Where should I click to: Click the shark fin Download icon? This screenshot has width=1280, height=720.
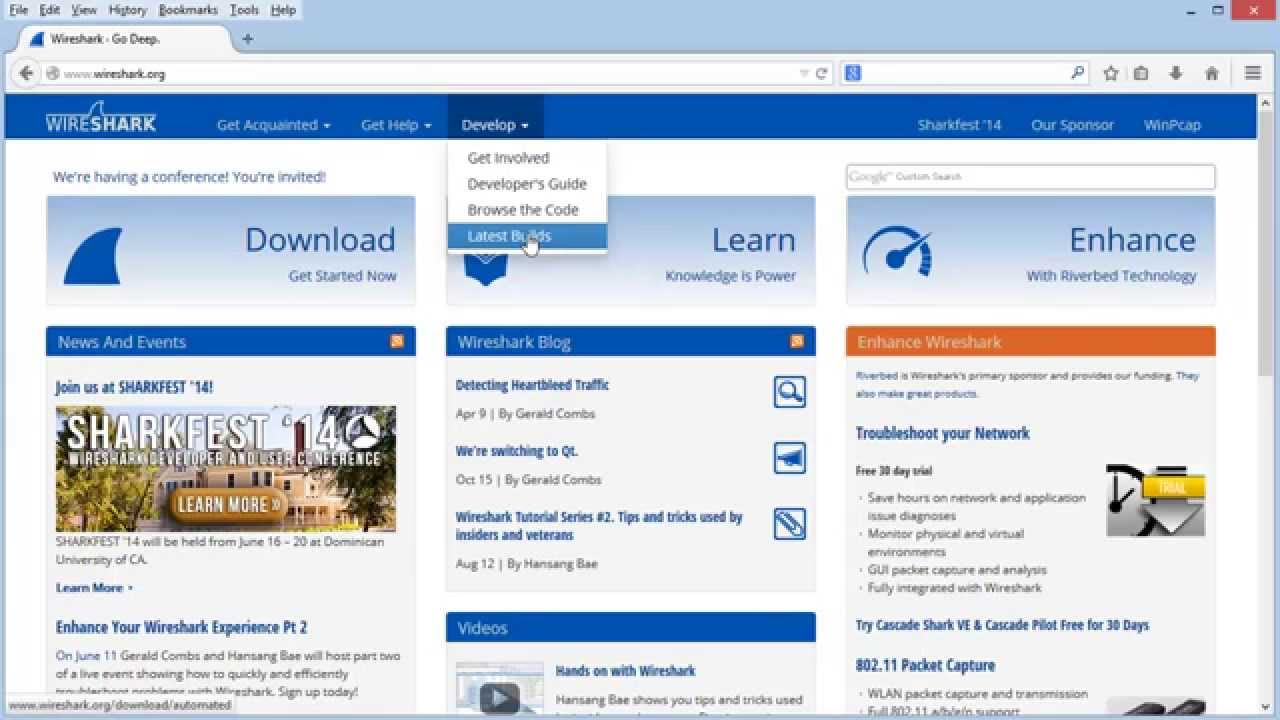coord(93,256)
